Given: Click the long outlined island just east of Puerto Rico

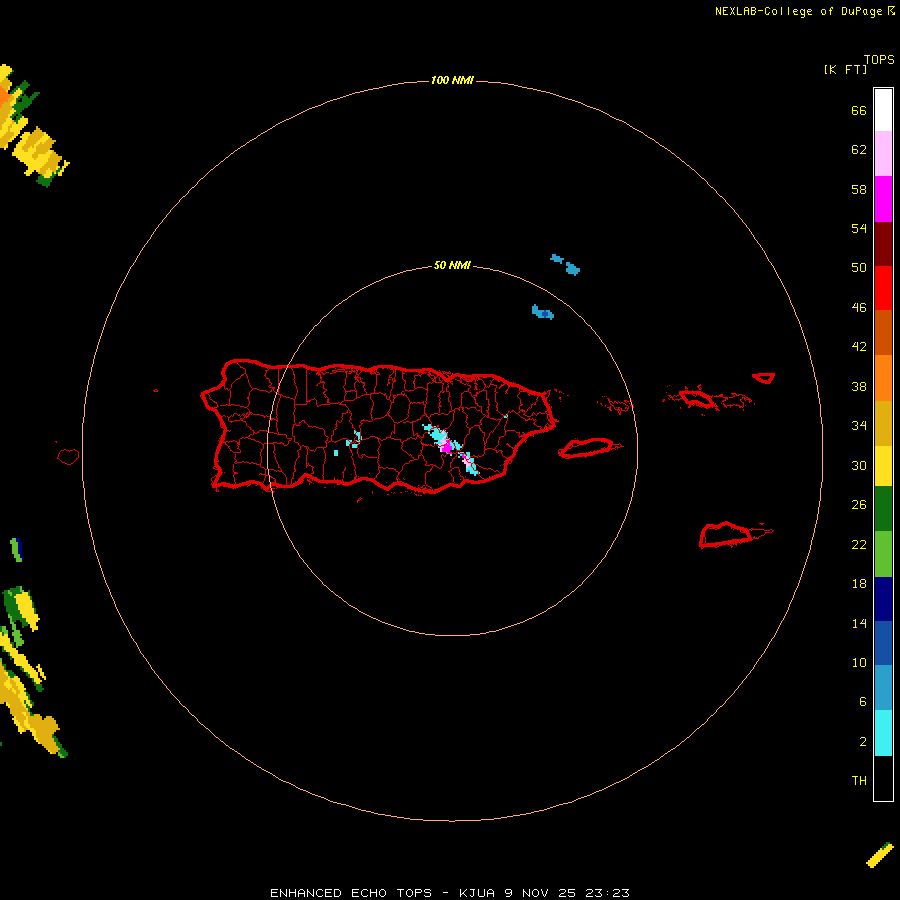Looking at the screenshot, I should [x=587, y=448].
